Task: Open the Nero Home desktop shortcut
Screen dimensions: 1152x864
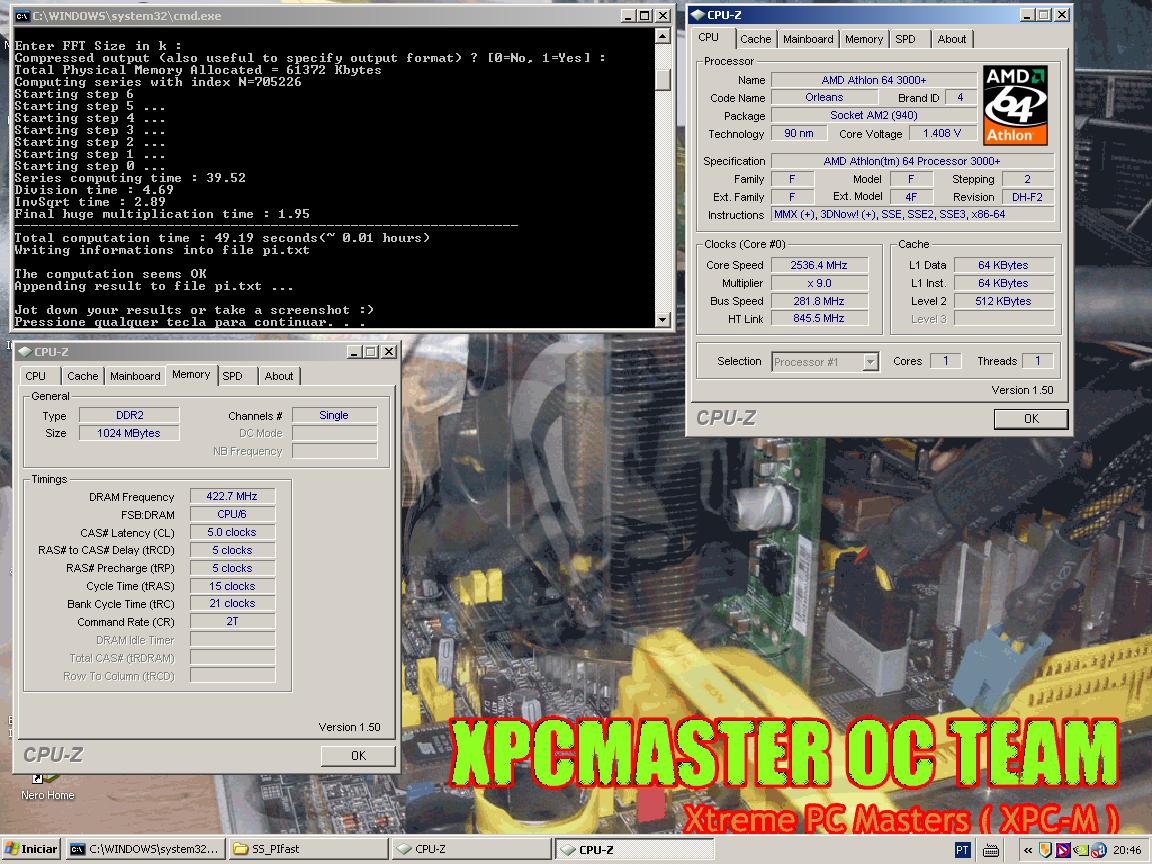Action: click(47, 787)
